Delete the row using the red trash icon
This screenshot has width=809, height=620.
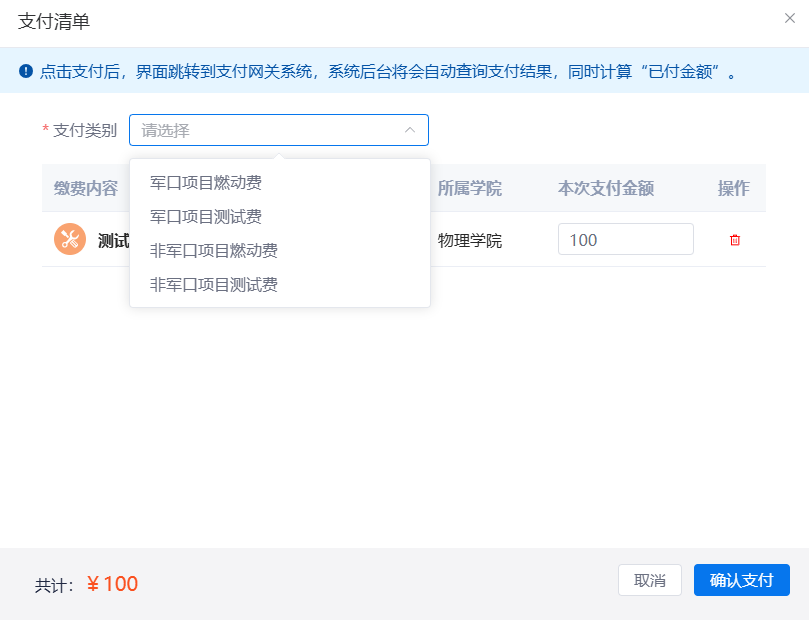point(735,240)
